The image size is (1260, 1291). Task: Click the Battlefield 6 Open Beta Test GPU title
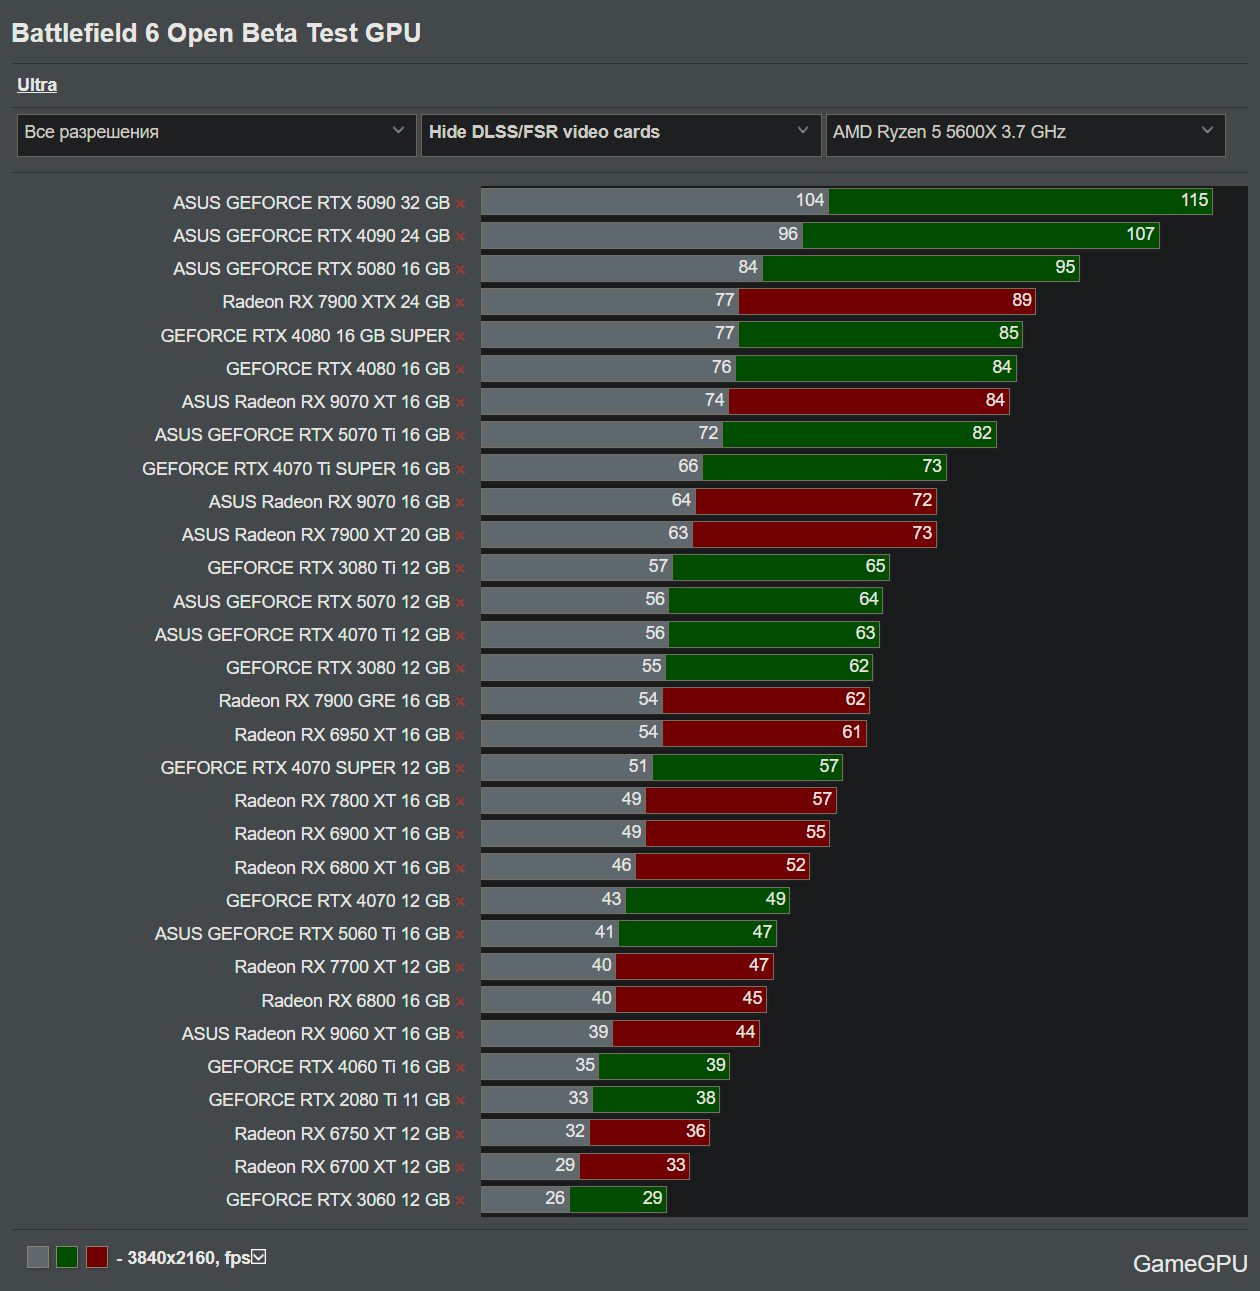point(216,33)
